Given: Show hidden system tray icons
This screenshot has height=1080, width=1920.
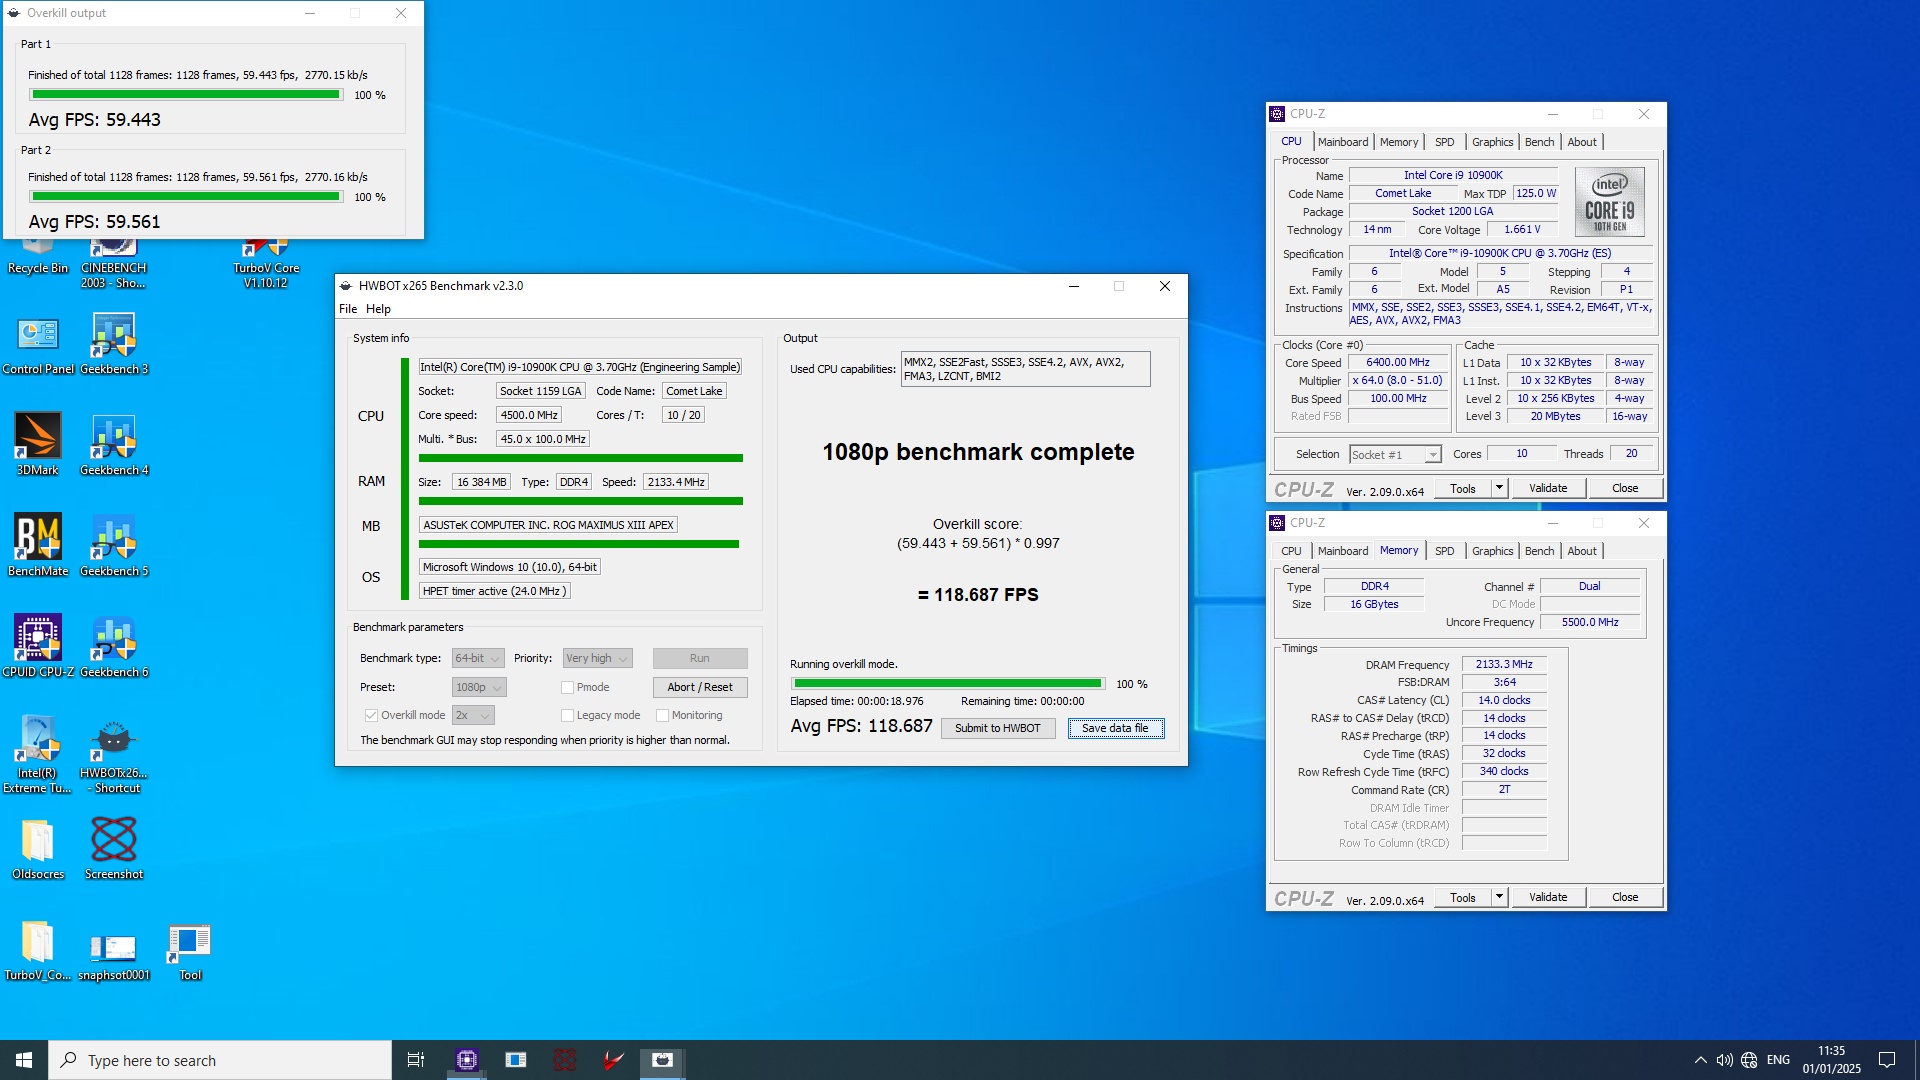Looking at the screenshot, I should pyautogui.click(x=1700, y=1060).
